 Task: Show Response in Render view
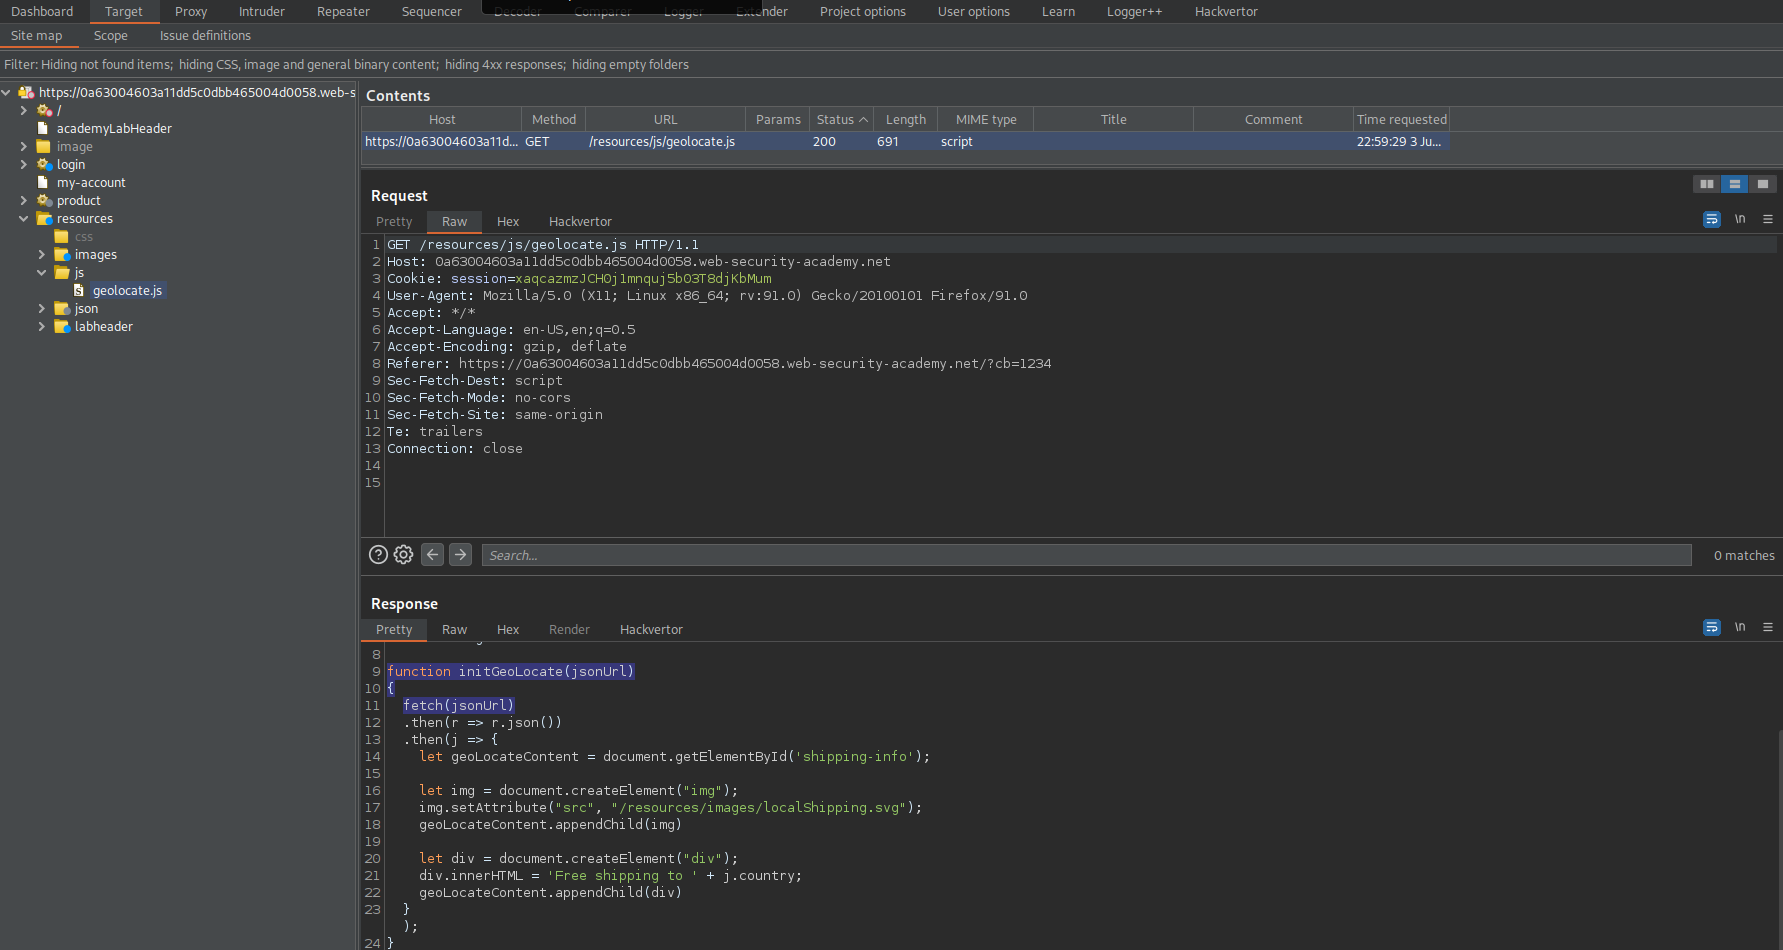click(x=569, y=629)
